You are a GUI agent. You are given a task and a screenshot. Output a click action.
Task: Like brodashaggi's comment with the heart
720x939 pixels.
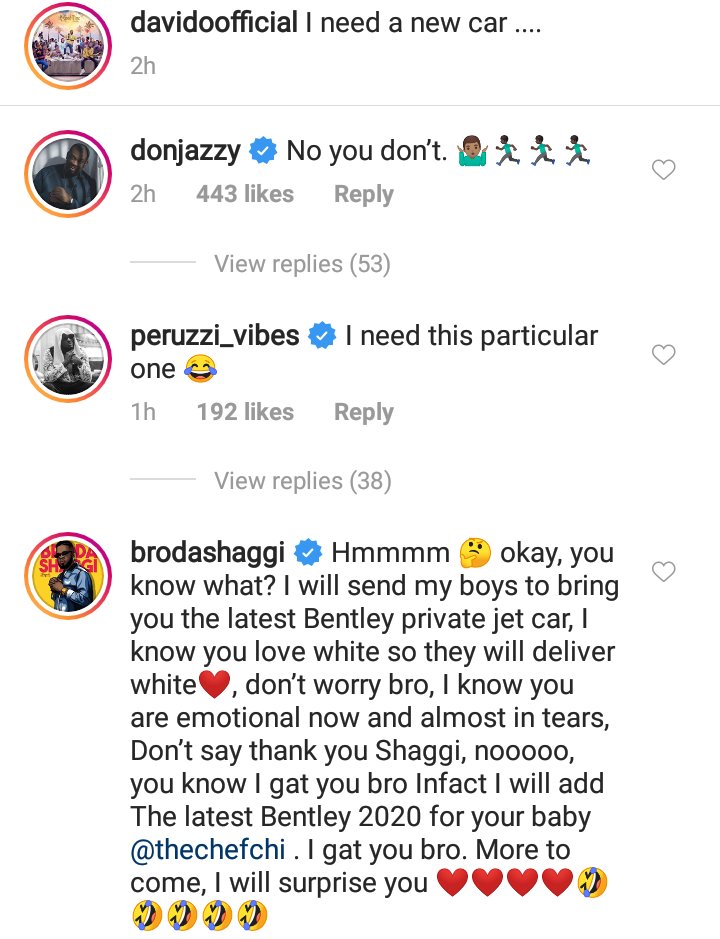pos(663,572)
